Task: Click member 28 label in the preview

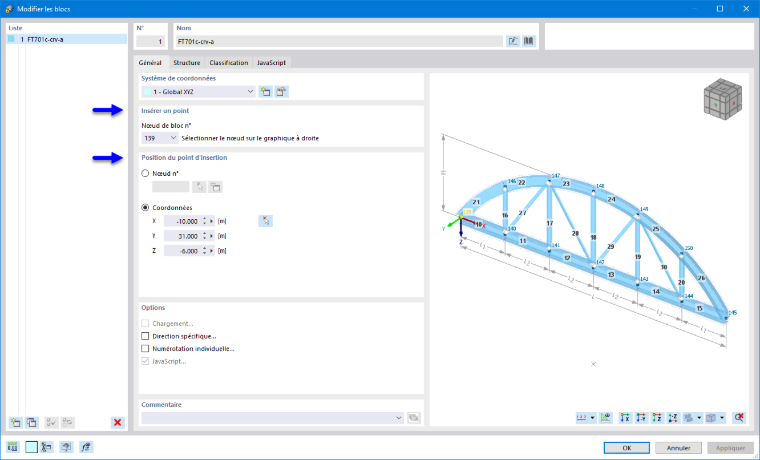Action: click(x=575, y=233)
